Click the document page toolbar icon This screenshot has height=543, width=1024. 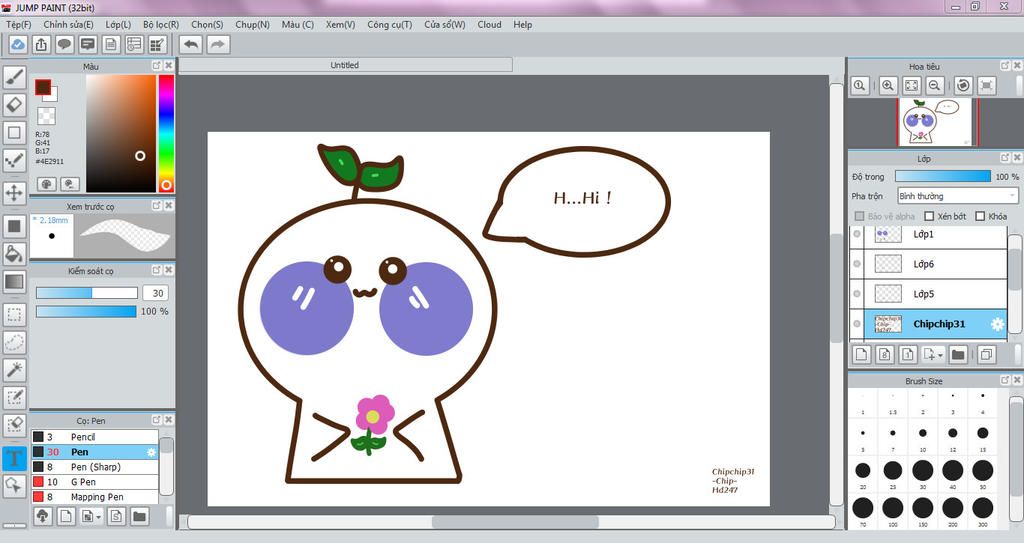111,44
